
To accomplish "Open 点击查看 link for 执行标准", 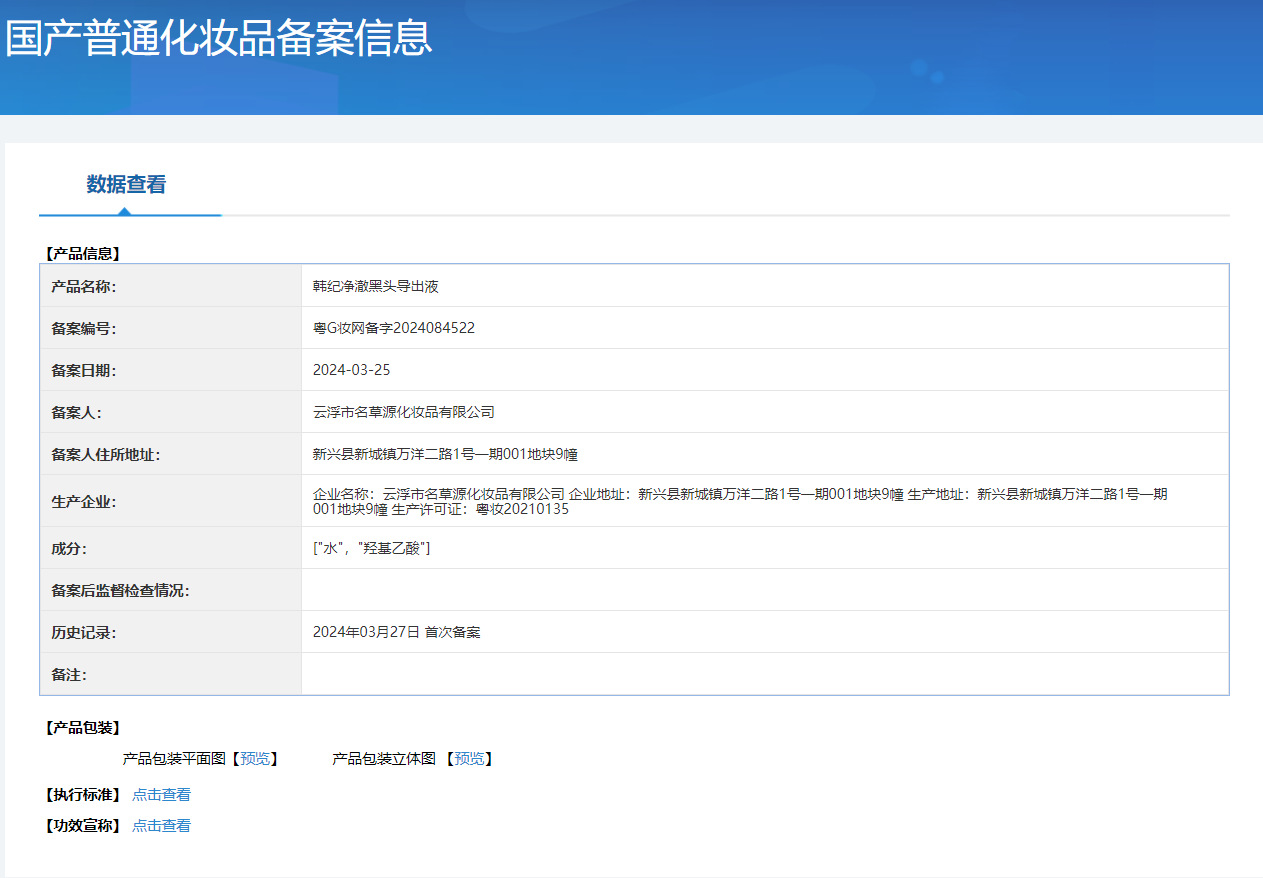I will 161,795.
